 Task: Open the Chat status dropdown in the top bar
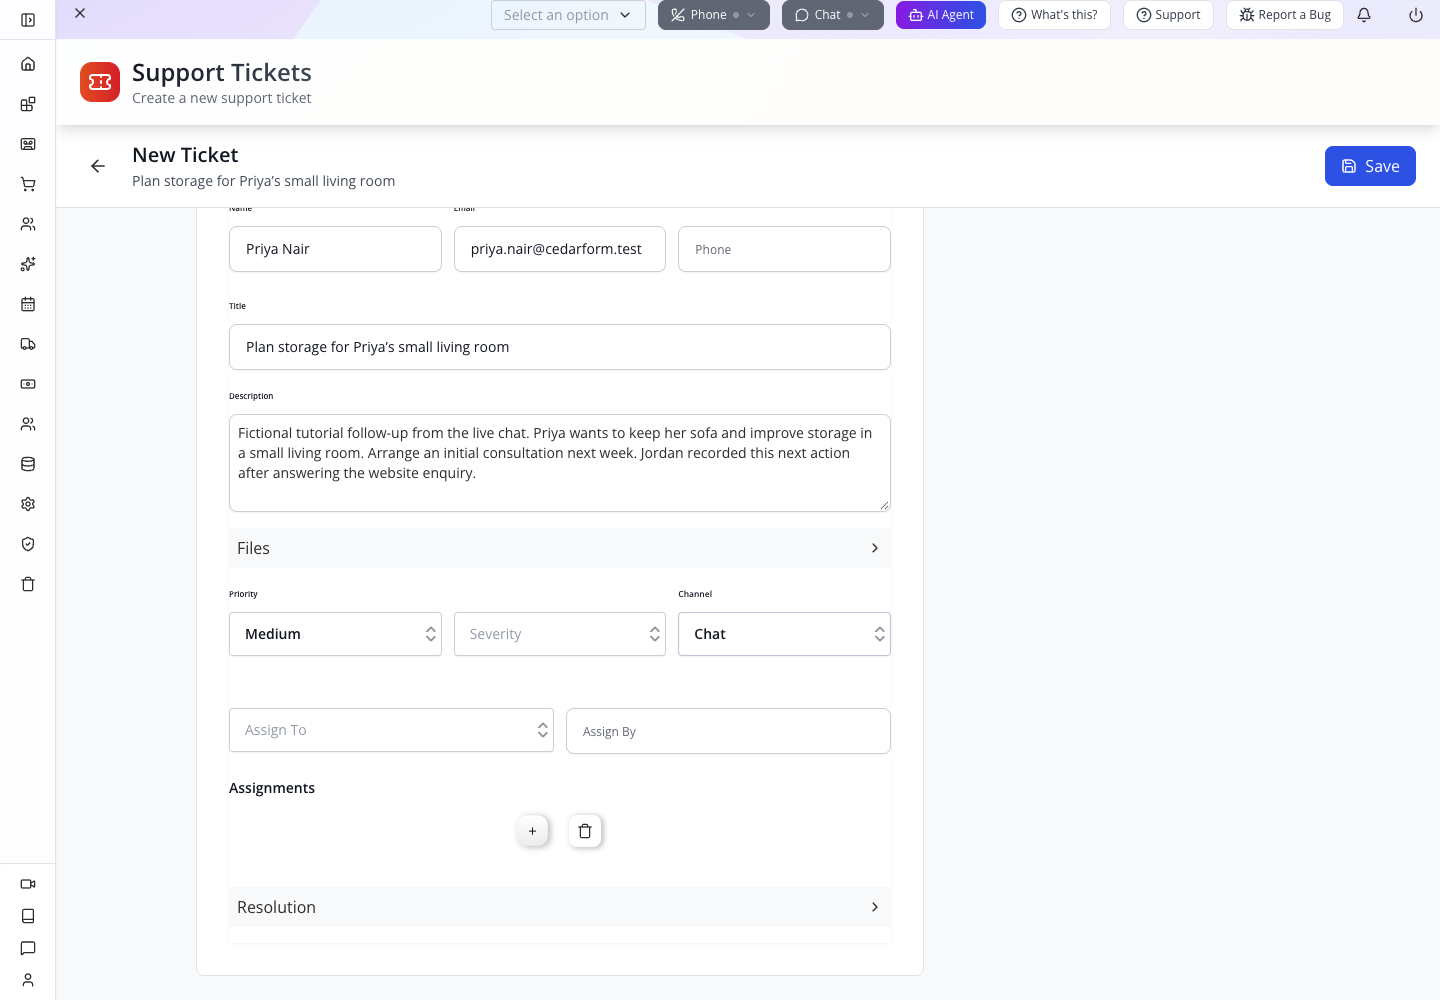click(833, 15)
